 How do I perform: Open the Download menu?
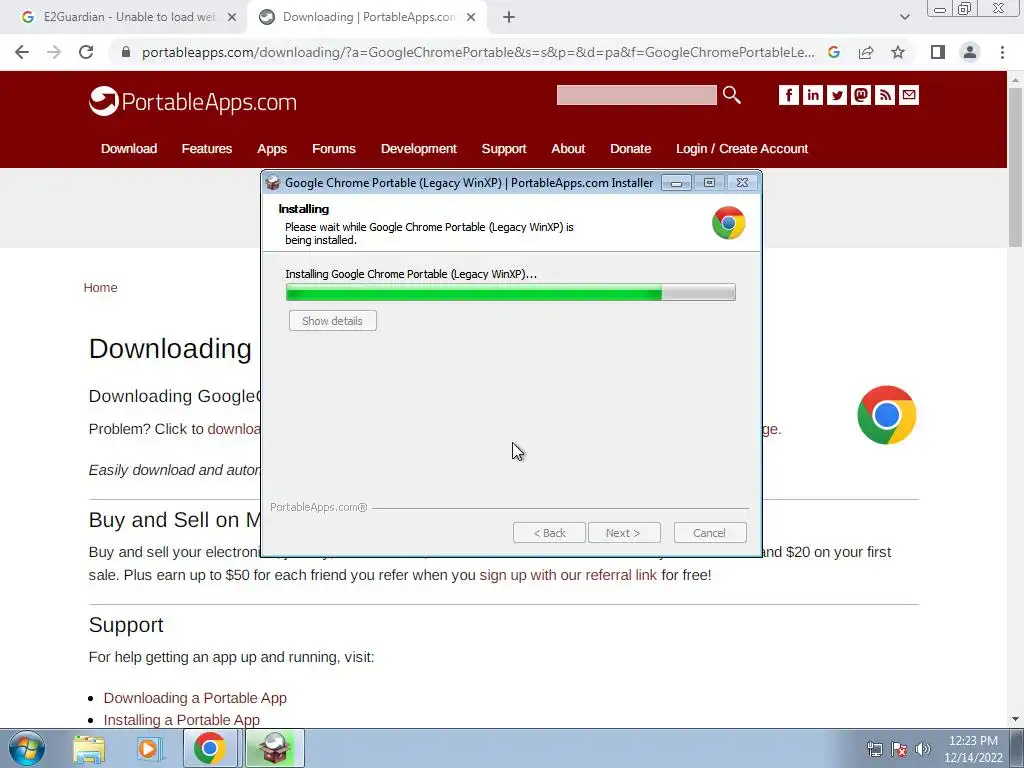pyautogui.click(x=129, y=149)
